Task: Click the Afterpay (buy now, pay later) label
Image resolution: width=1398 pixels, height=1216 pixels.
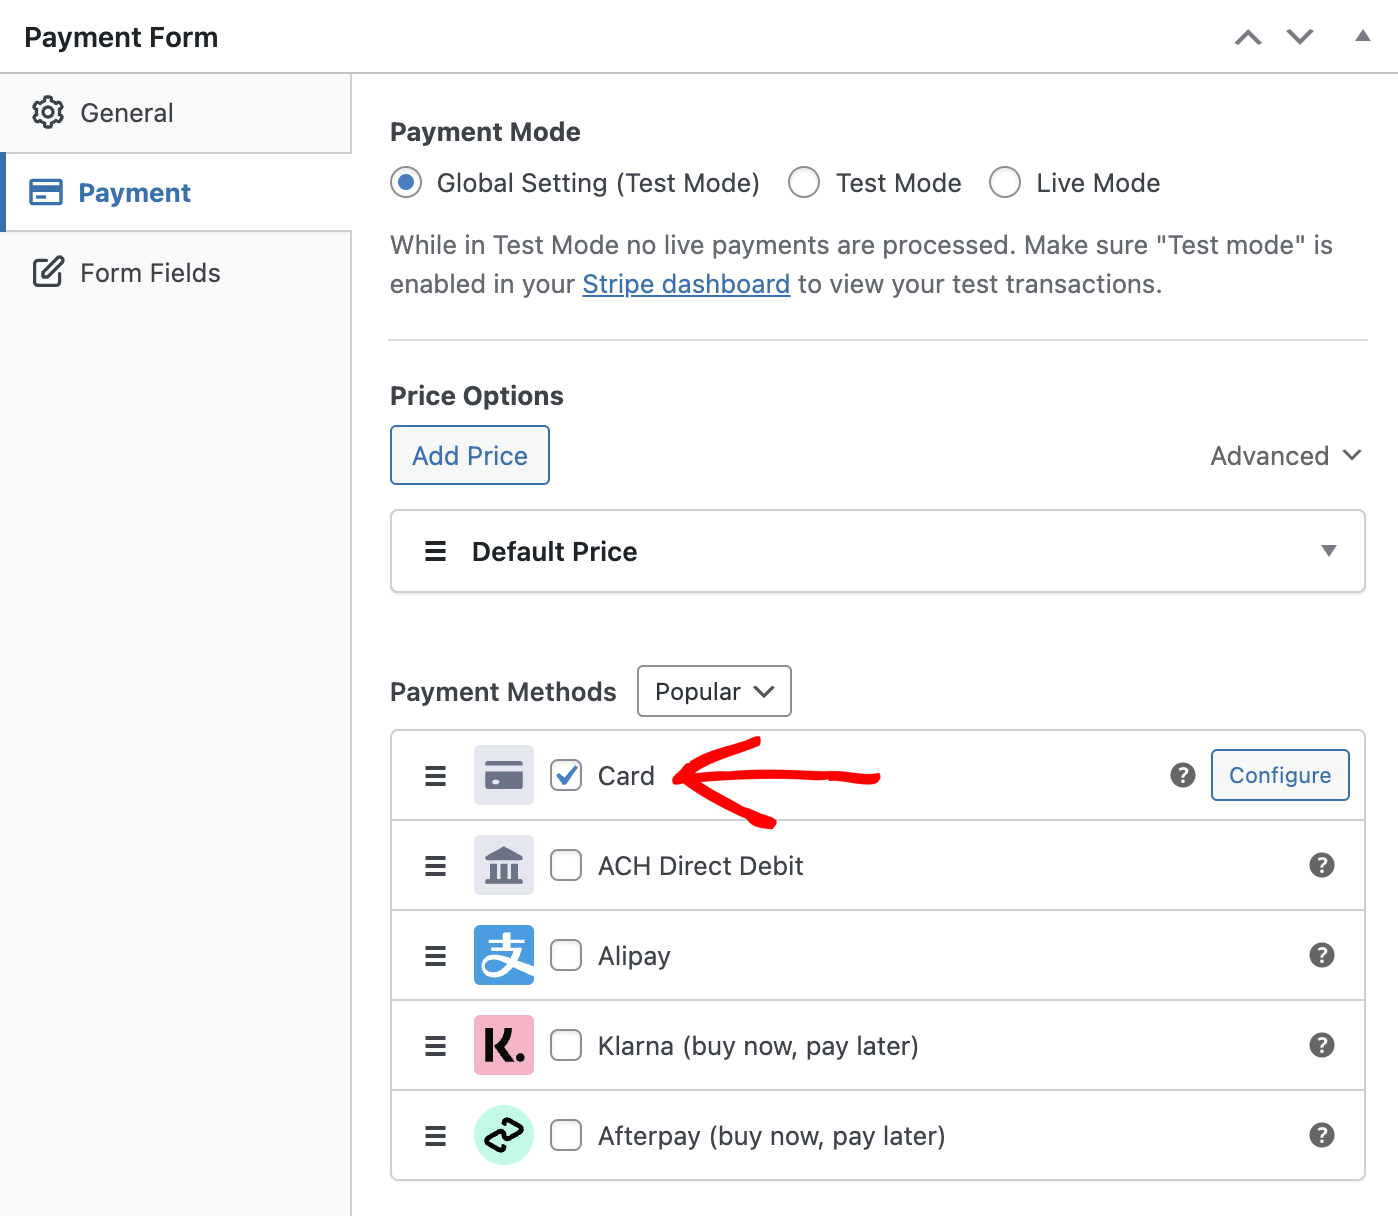Action: click(x=771, y=1136)
